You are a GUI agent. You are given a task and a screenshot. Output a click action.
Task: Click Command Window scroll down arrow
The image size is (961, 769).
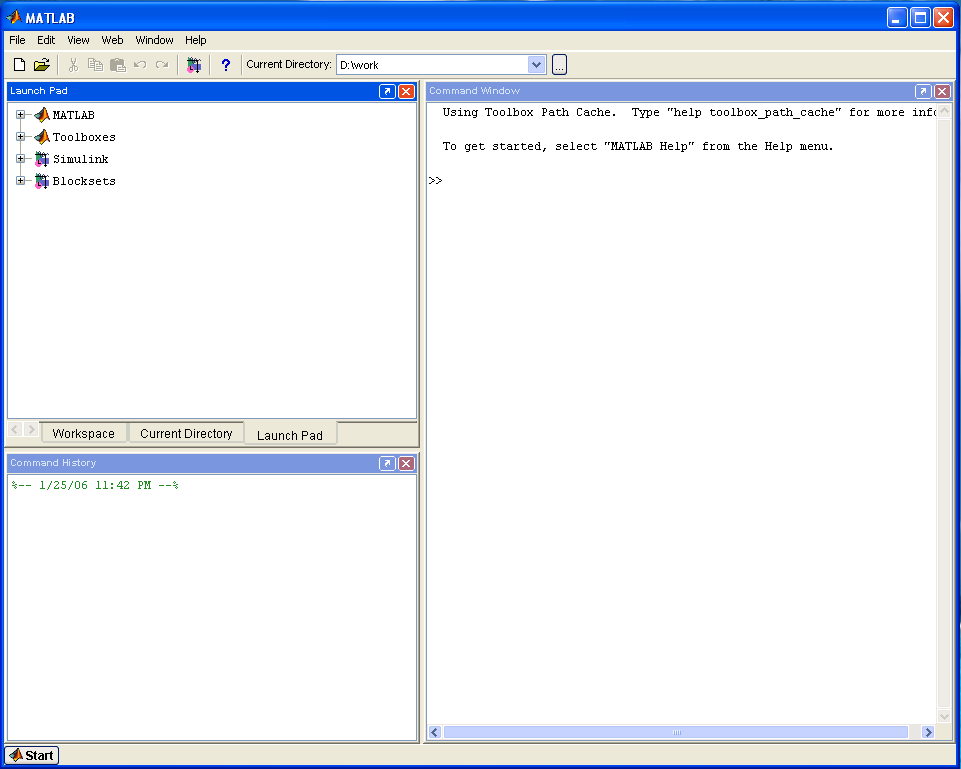tap(944, 716)
